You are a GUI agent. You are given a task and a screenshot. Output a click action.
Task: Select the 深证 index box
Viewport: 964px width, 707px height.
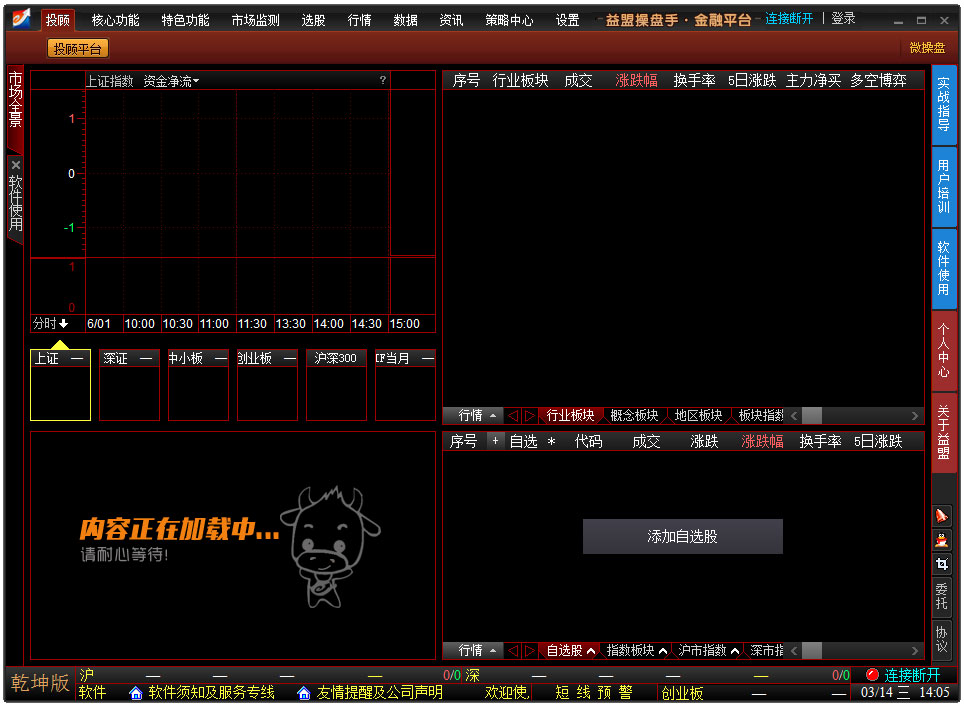point(129,385)
